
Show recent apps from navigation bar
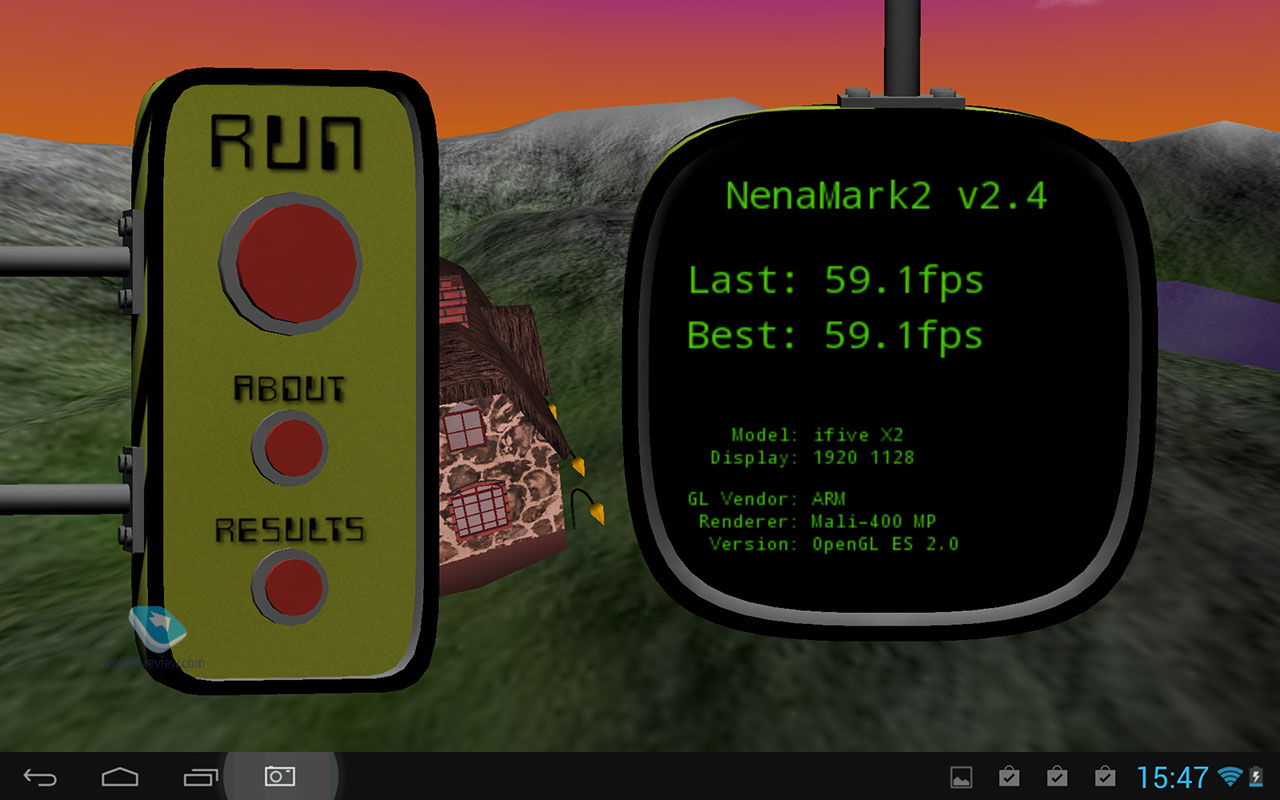click(200, 777)
